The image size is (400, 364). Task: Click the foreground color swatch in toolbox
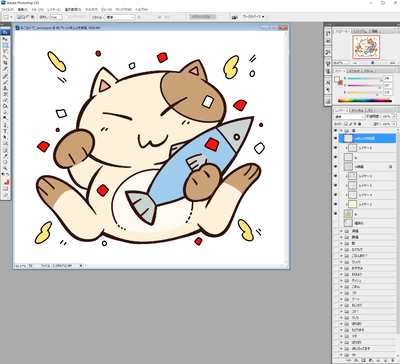pyautogui.click(x=5, y=180)
